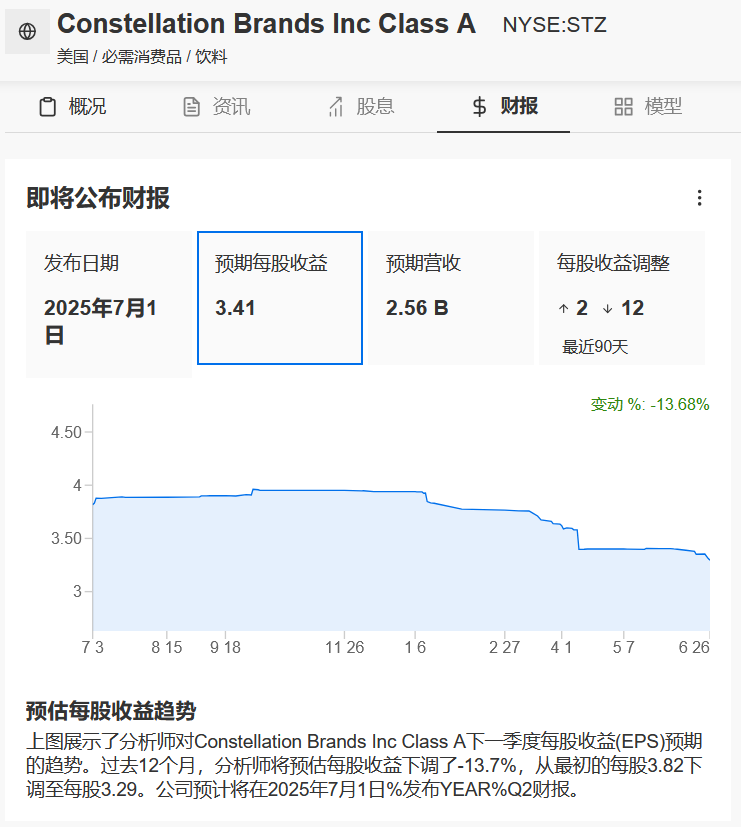Viewport: 741px width, 827px height.
Task: Click the 11 26 x-axis date label
Action: click(x=344, y=647)
